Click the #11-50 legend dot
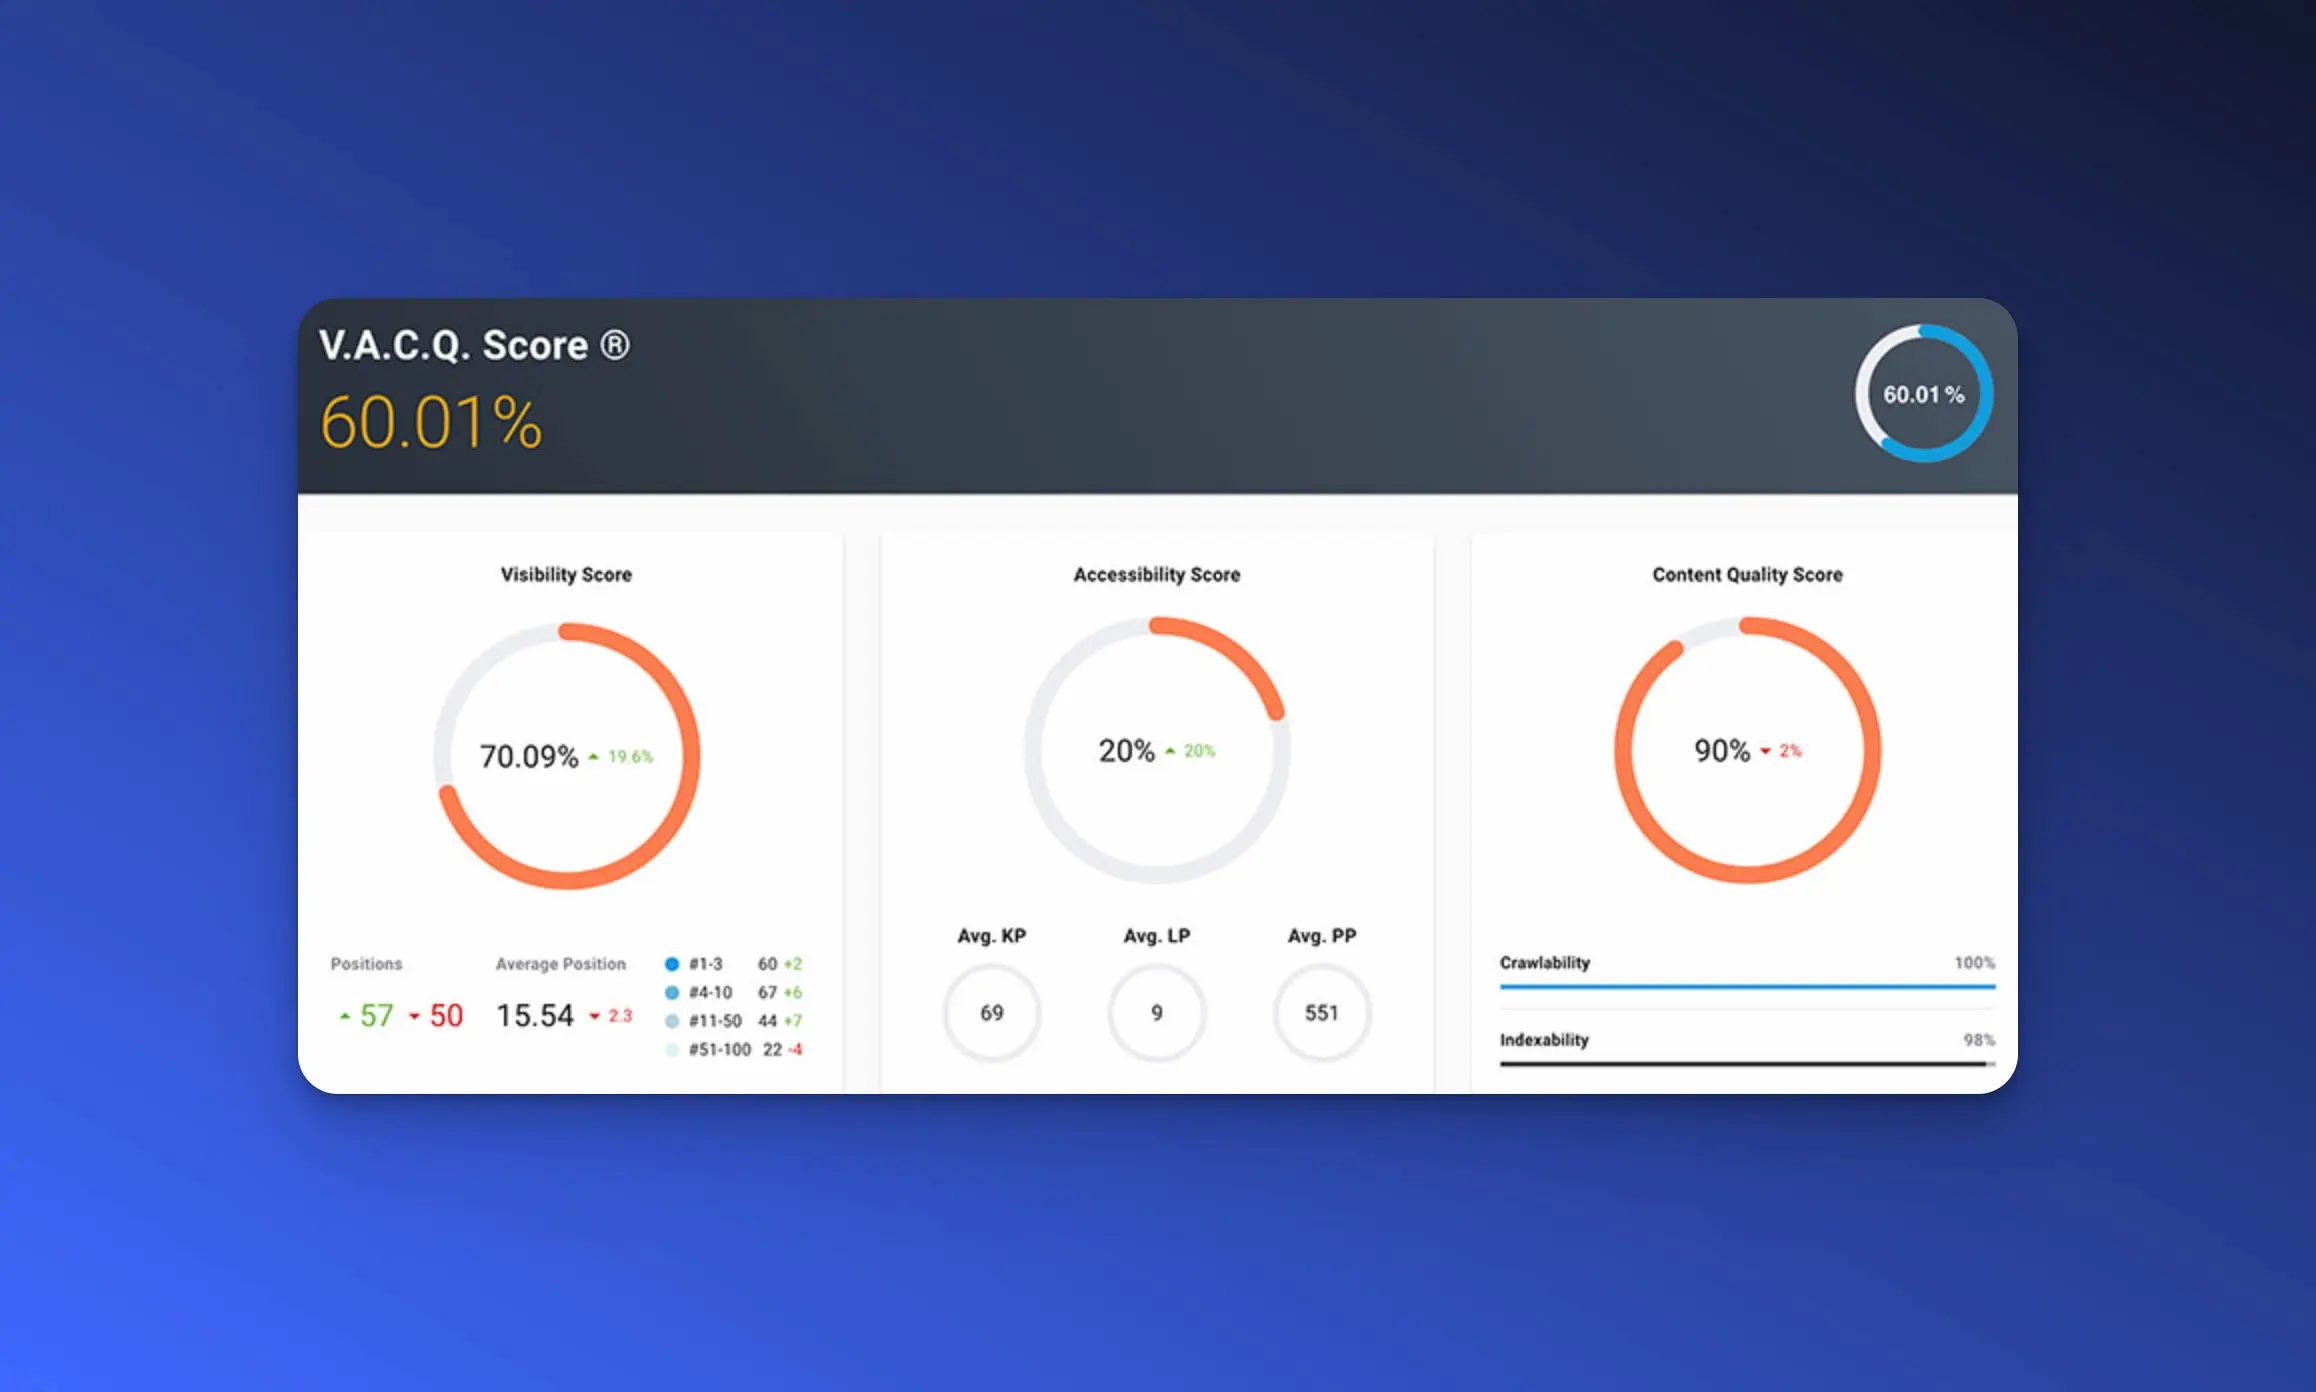The width and height of the screenshot is (2316, 1392). [672, 1021]
